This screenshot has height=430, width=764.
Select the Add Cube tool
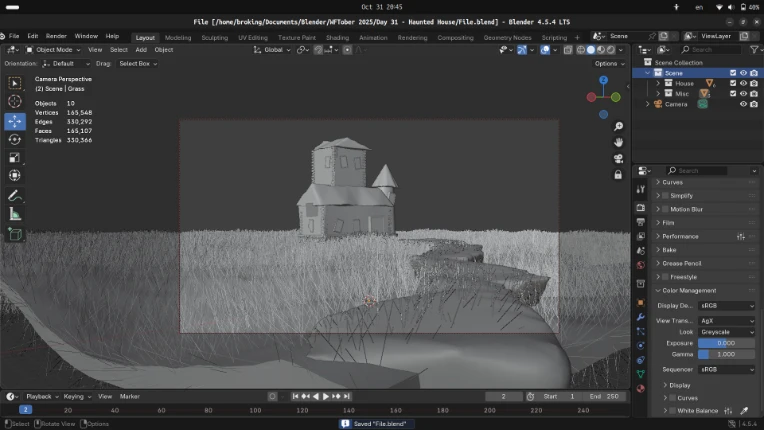click(x=15, y=234)
